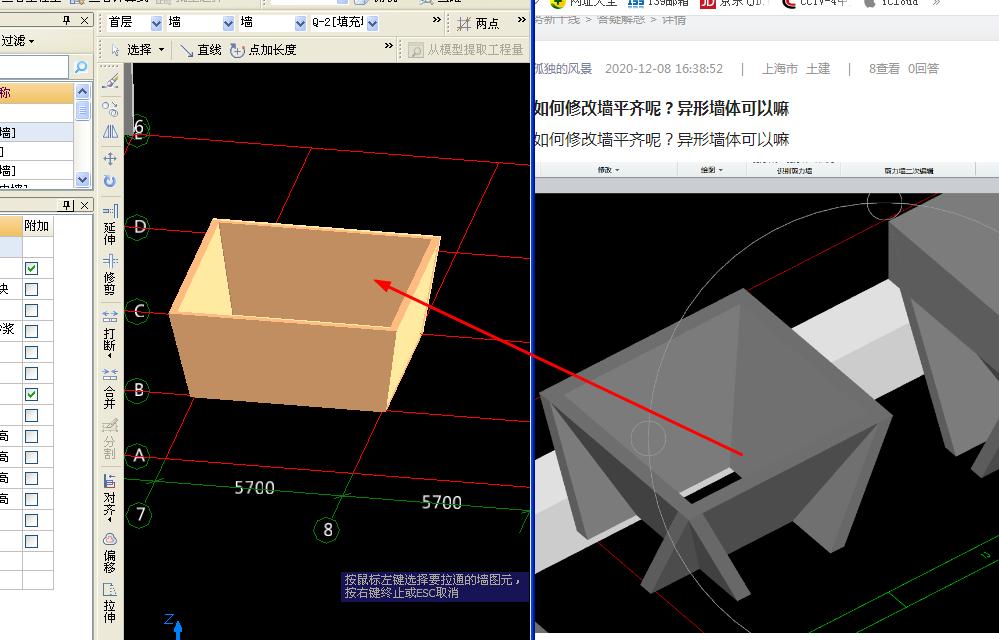This screenshot has width=999, height=640.
Task: Activate the 延伸 (extend) tool
Action: tap(110, 224)
